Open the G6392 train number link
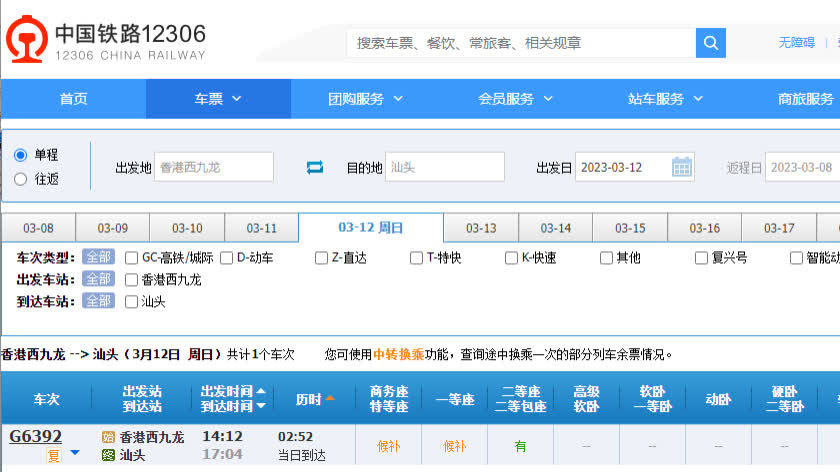Viewport: 840px width, 472px height. (x=36, y=437)
